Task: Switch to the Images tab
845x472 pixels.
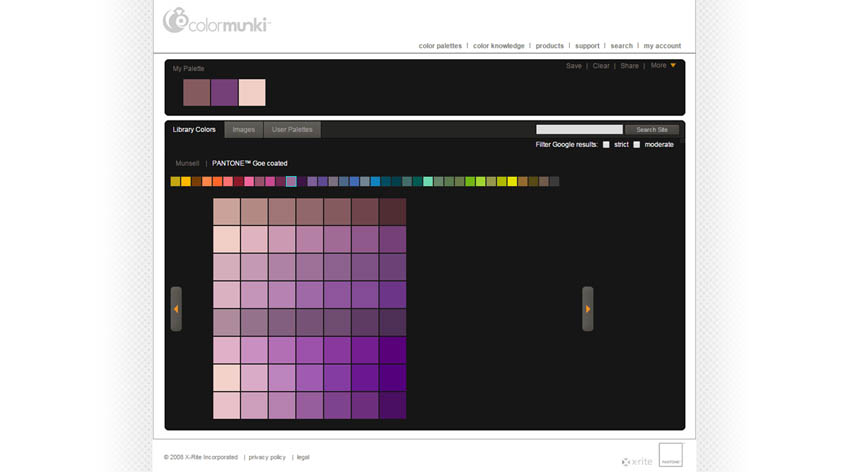Action: 243,130
